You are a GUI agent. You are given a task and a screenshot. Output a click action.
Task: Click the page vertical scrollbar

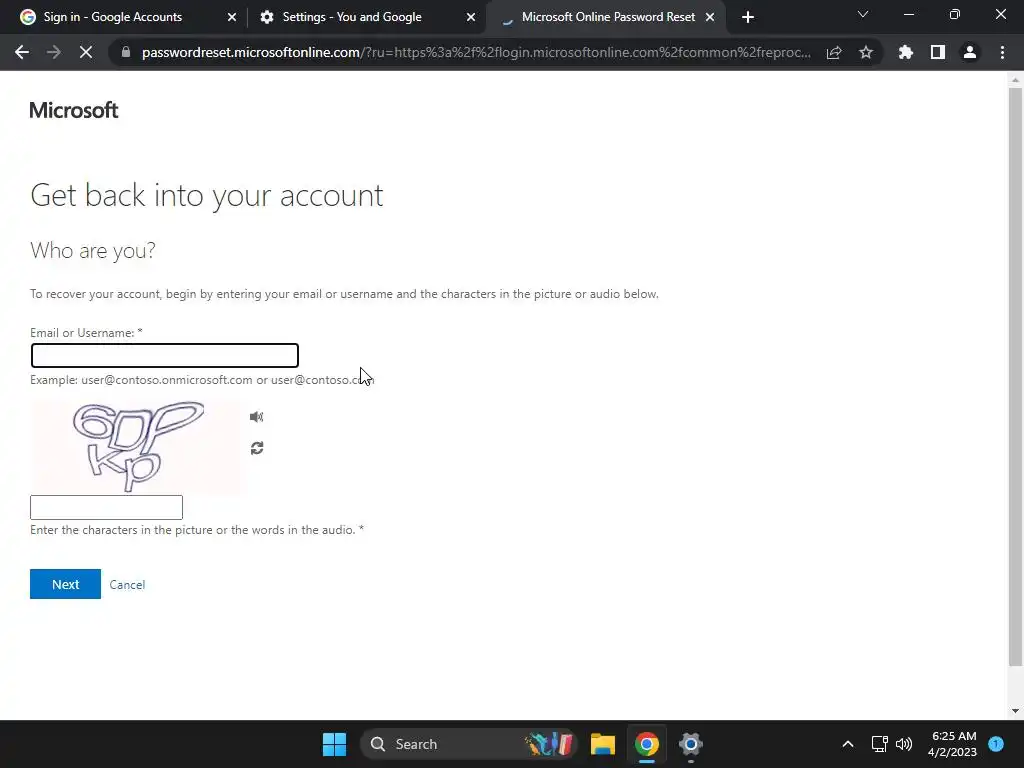(1015, 377)
